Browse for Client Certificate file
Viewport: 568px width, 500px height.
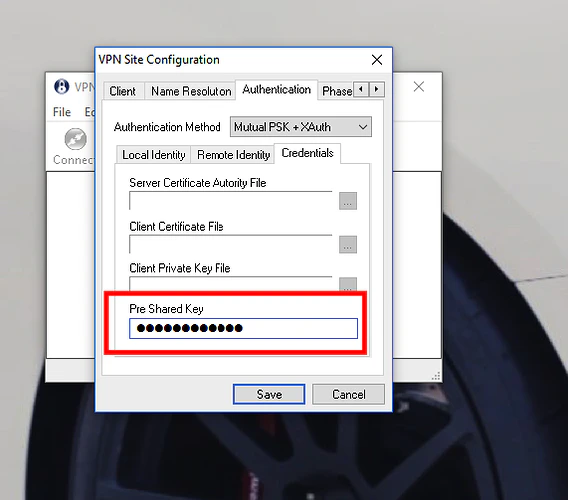click(348, 245)
